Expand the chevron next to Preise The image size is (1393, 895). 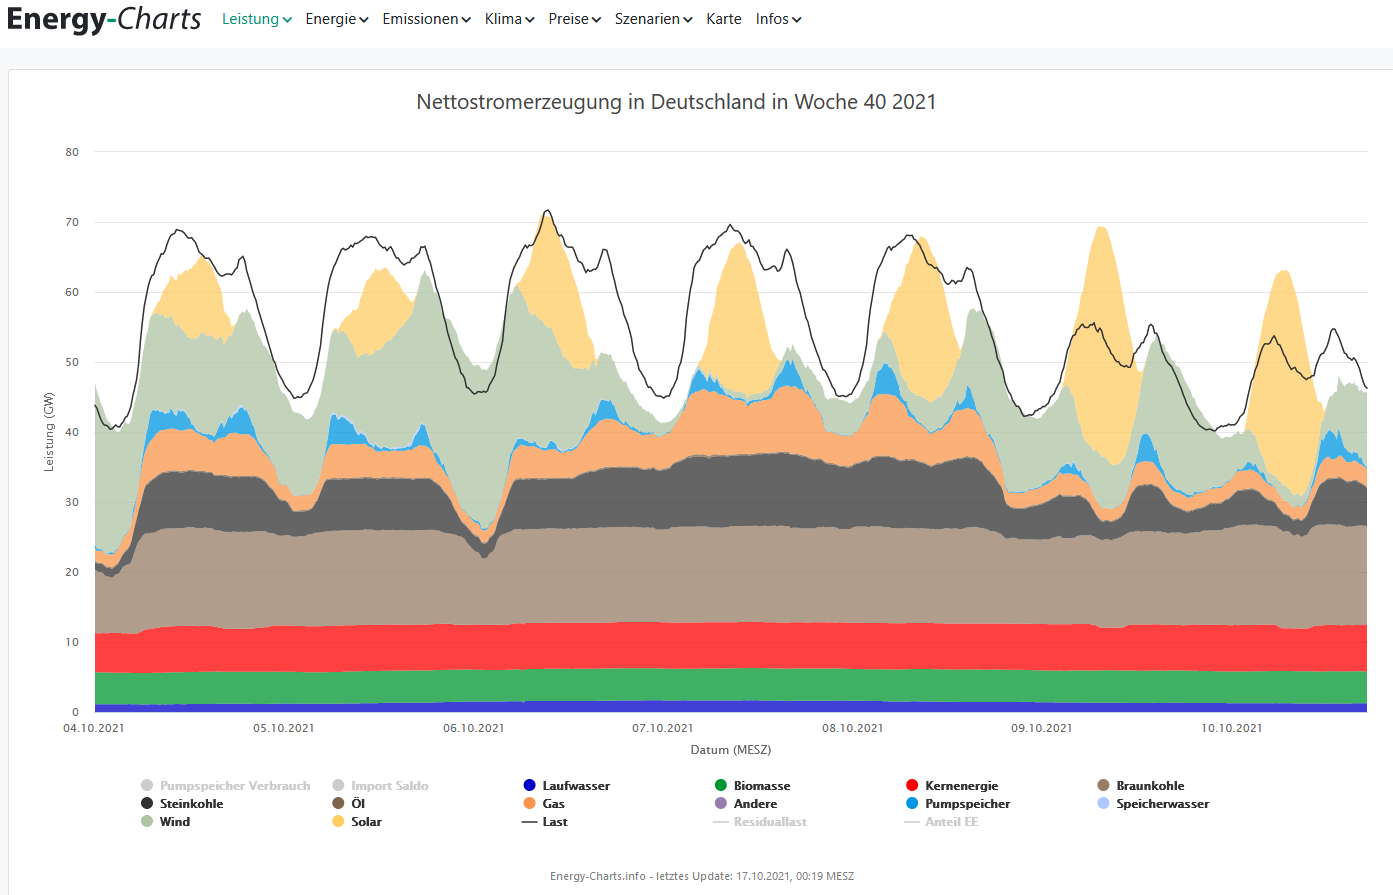pos(596,20)
